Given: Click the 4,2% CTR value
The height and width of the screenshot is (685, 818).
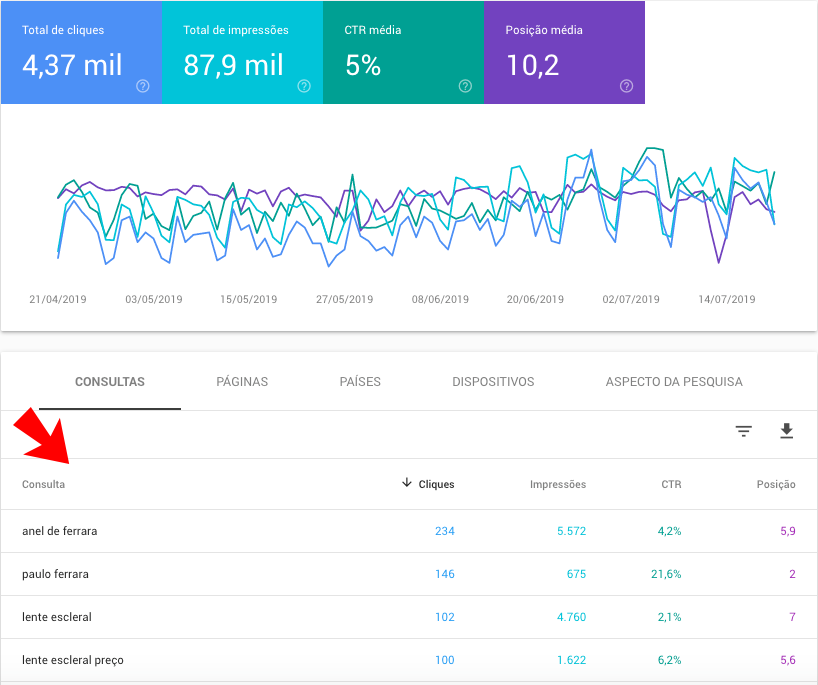Looking at the screenshot, I should click(669, 531).
